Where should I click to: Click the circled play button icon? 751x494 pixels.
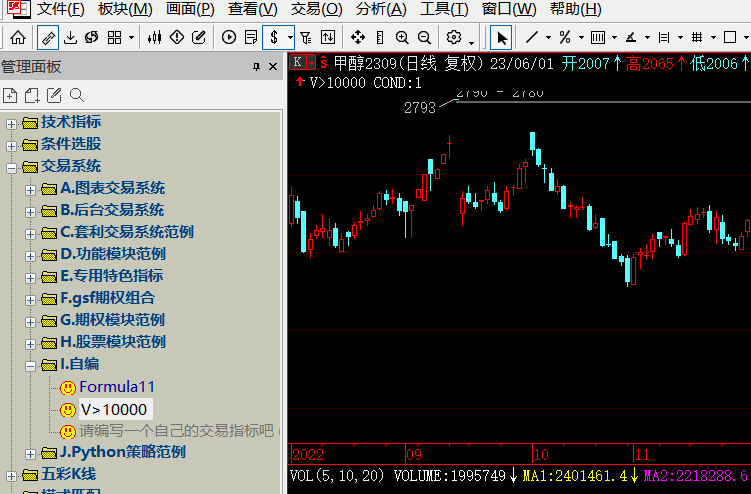(x=229, y=37)
